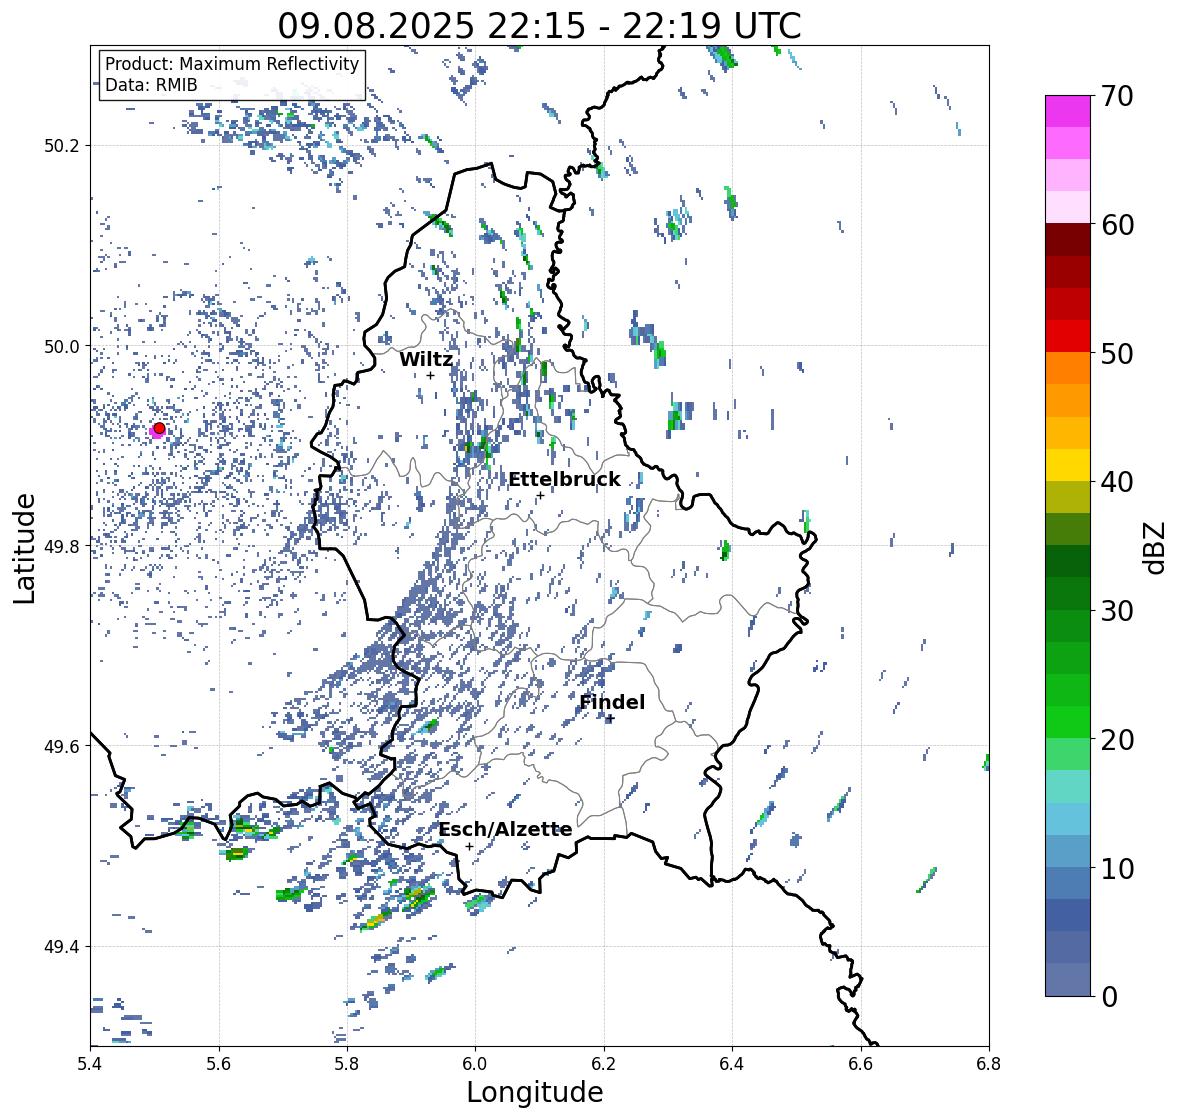
Task: Click the 6.4 longitude tick label
Action: point(732,1064)
